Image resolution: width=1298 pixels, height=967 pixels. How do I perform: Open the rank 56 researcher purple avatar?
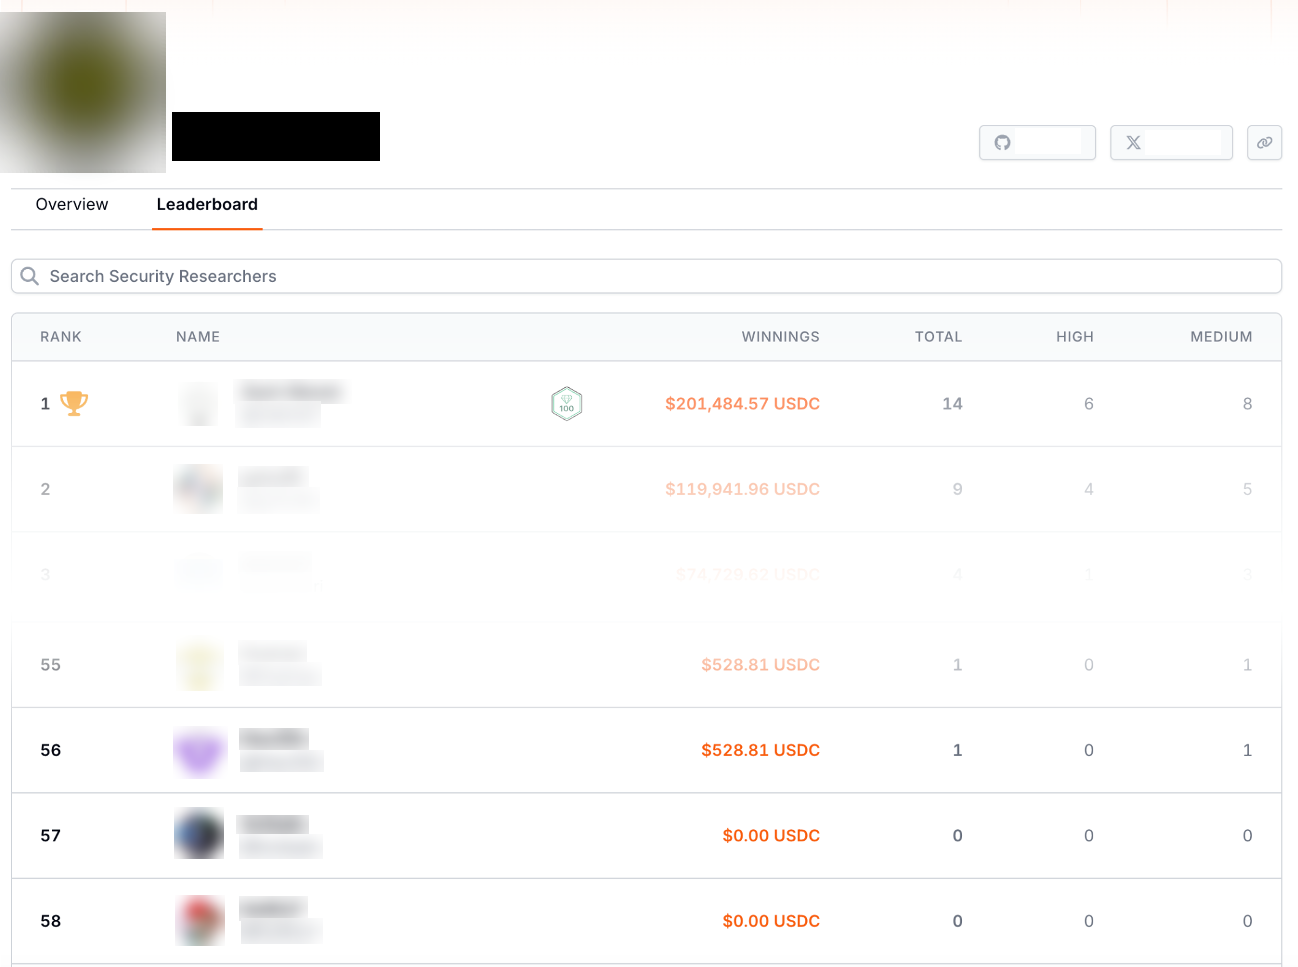pos(199,751)
